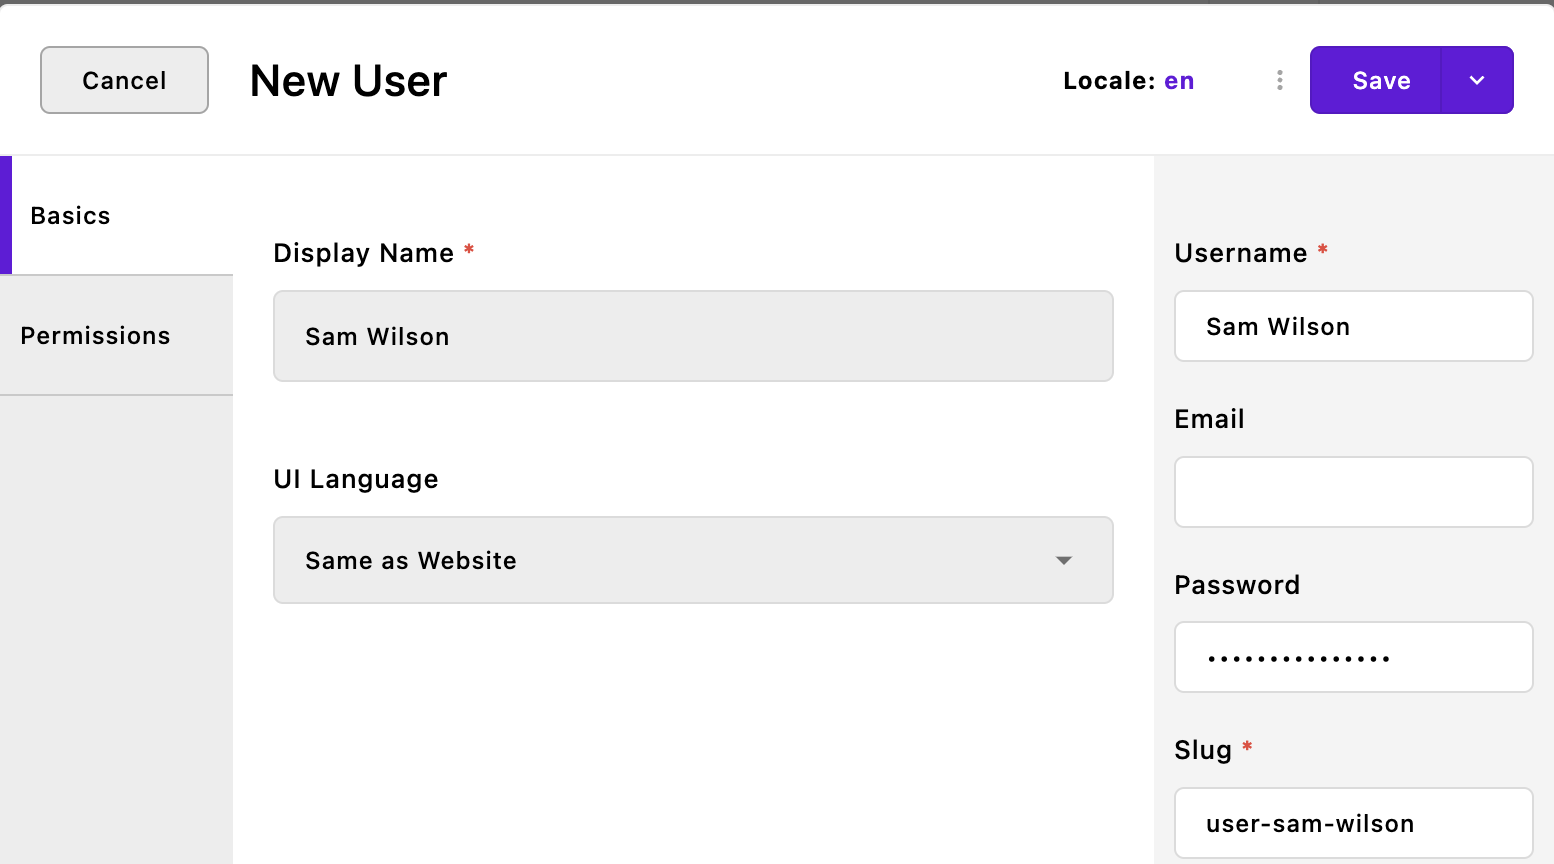Viewport: 1554px width, 864px height.
Task: Click the Save dropdown chevron
Action: [x=1477, y=80]
